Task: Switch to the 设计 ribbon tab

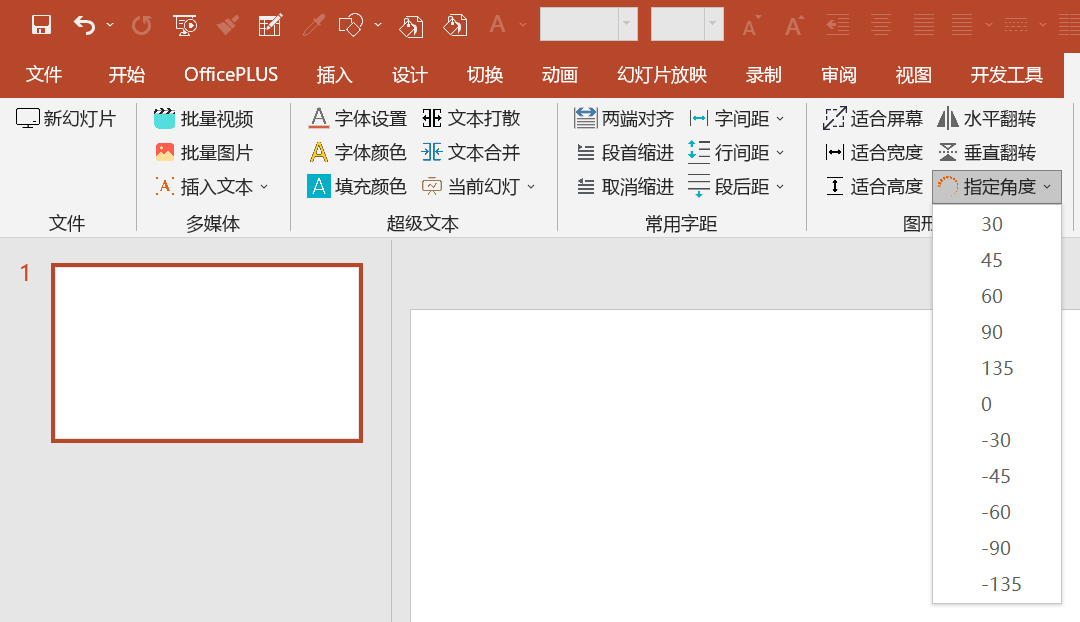Action: point(409,73)
